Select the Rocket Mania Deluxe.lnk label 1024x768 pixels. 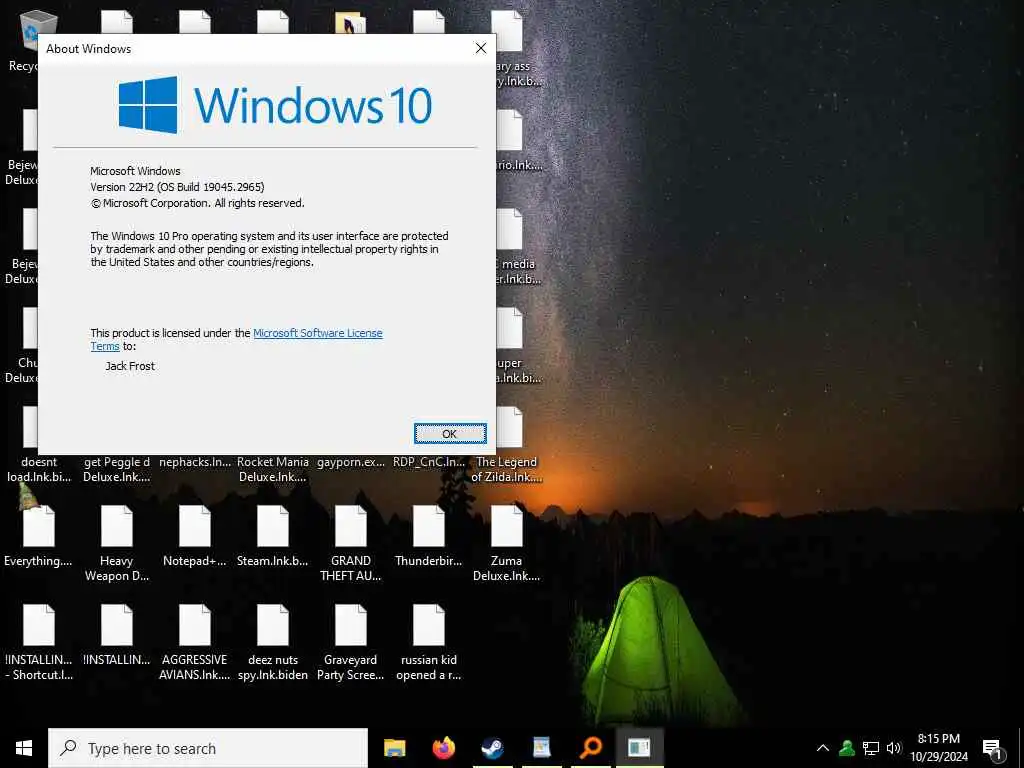pos(272,470)
